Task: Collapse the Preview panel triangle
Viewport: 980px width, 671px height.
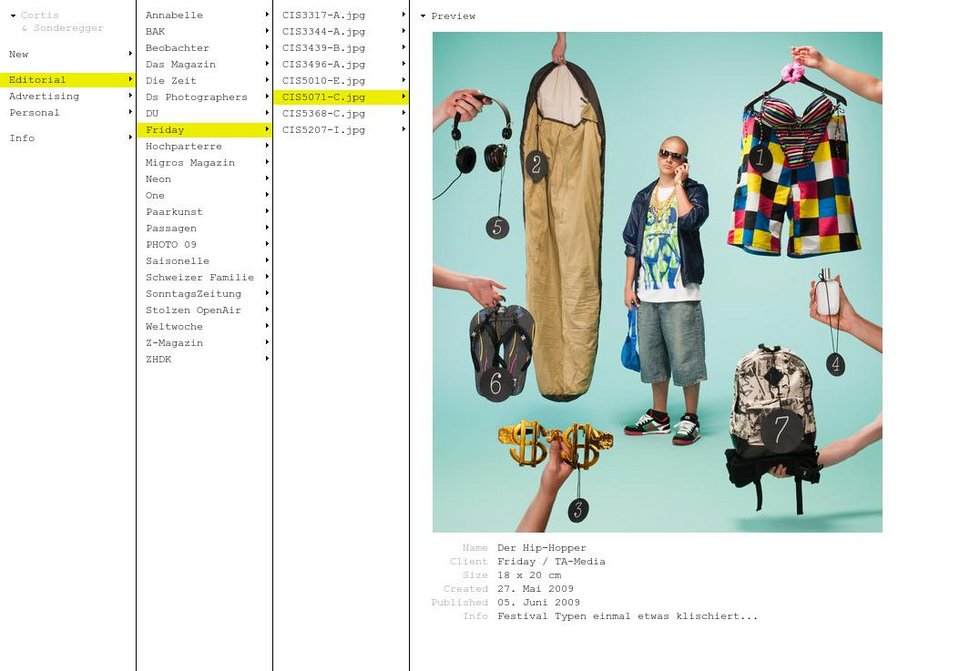Action: coord(423,16)
